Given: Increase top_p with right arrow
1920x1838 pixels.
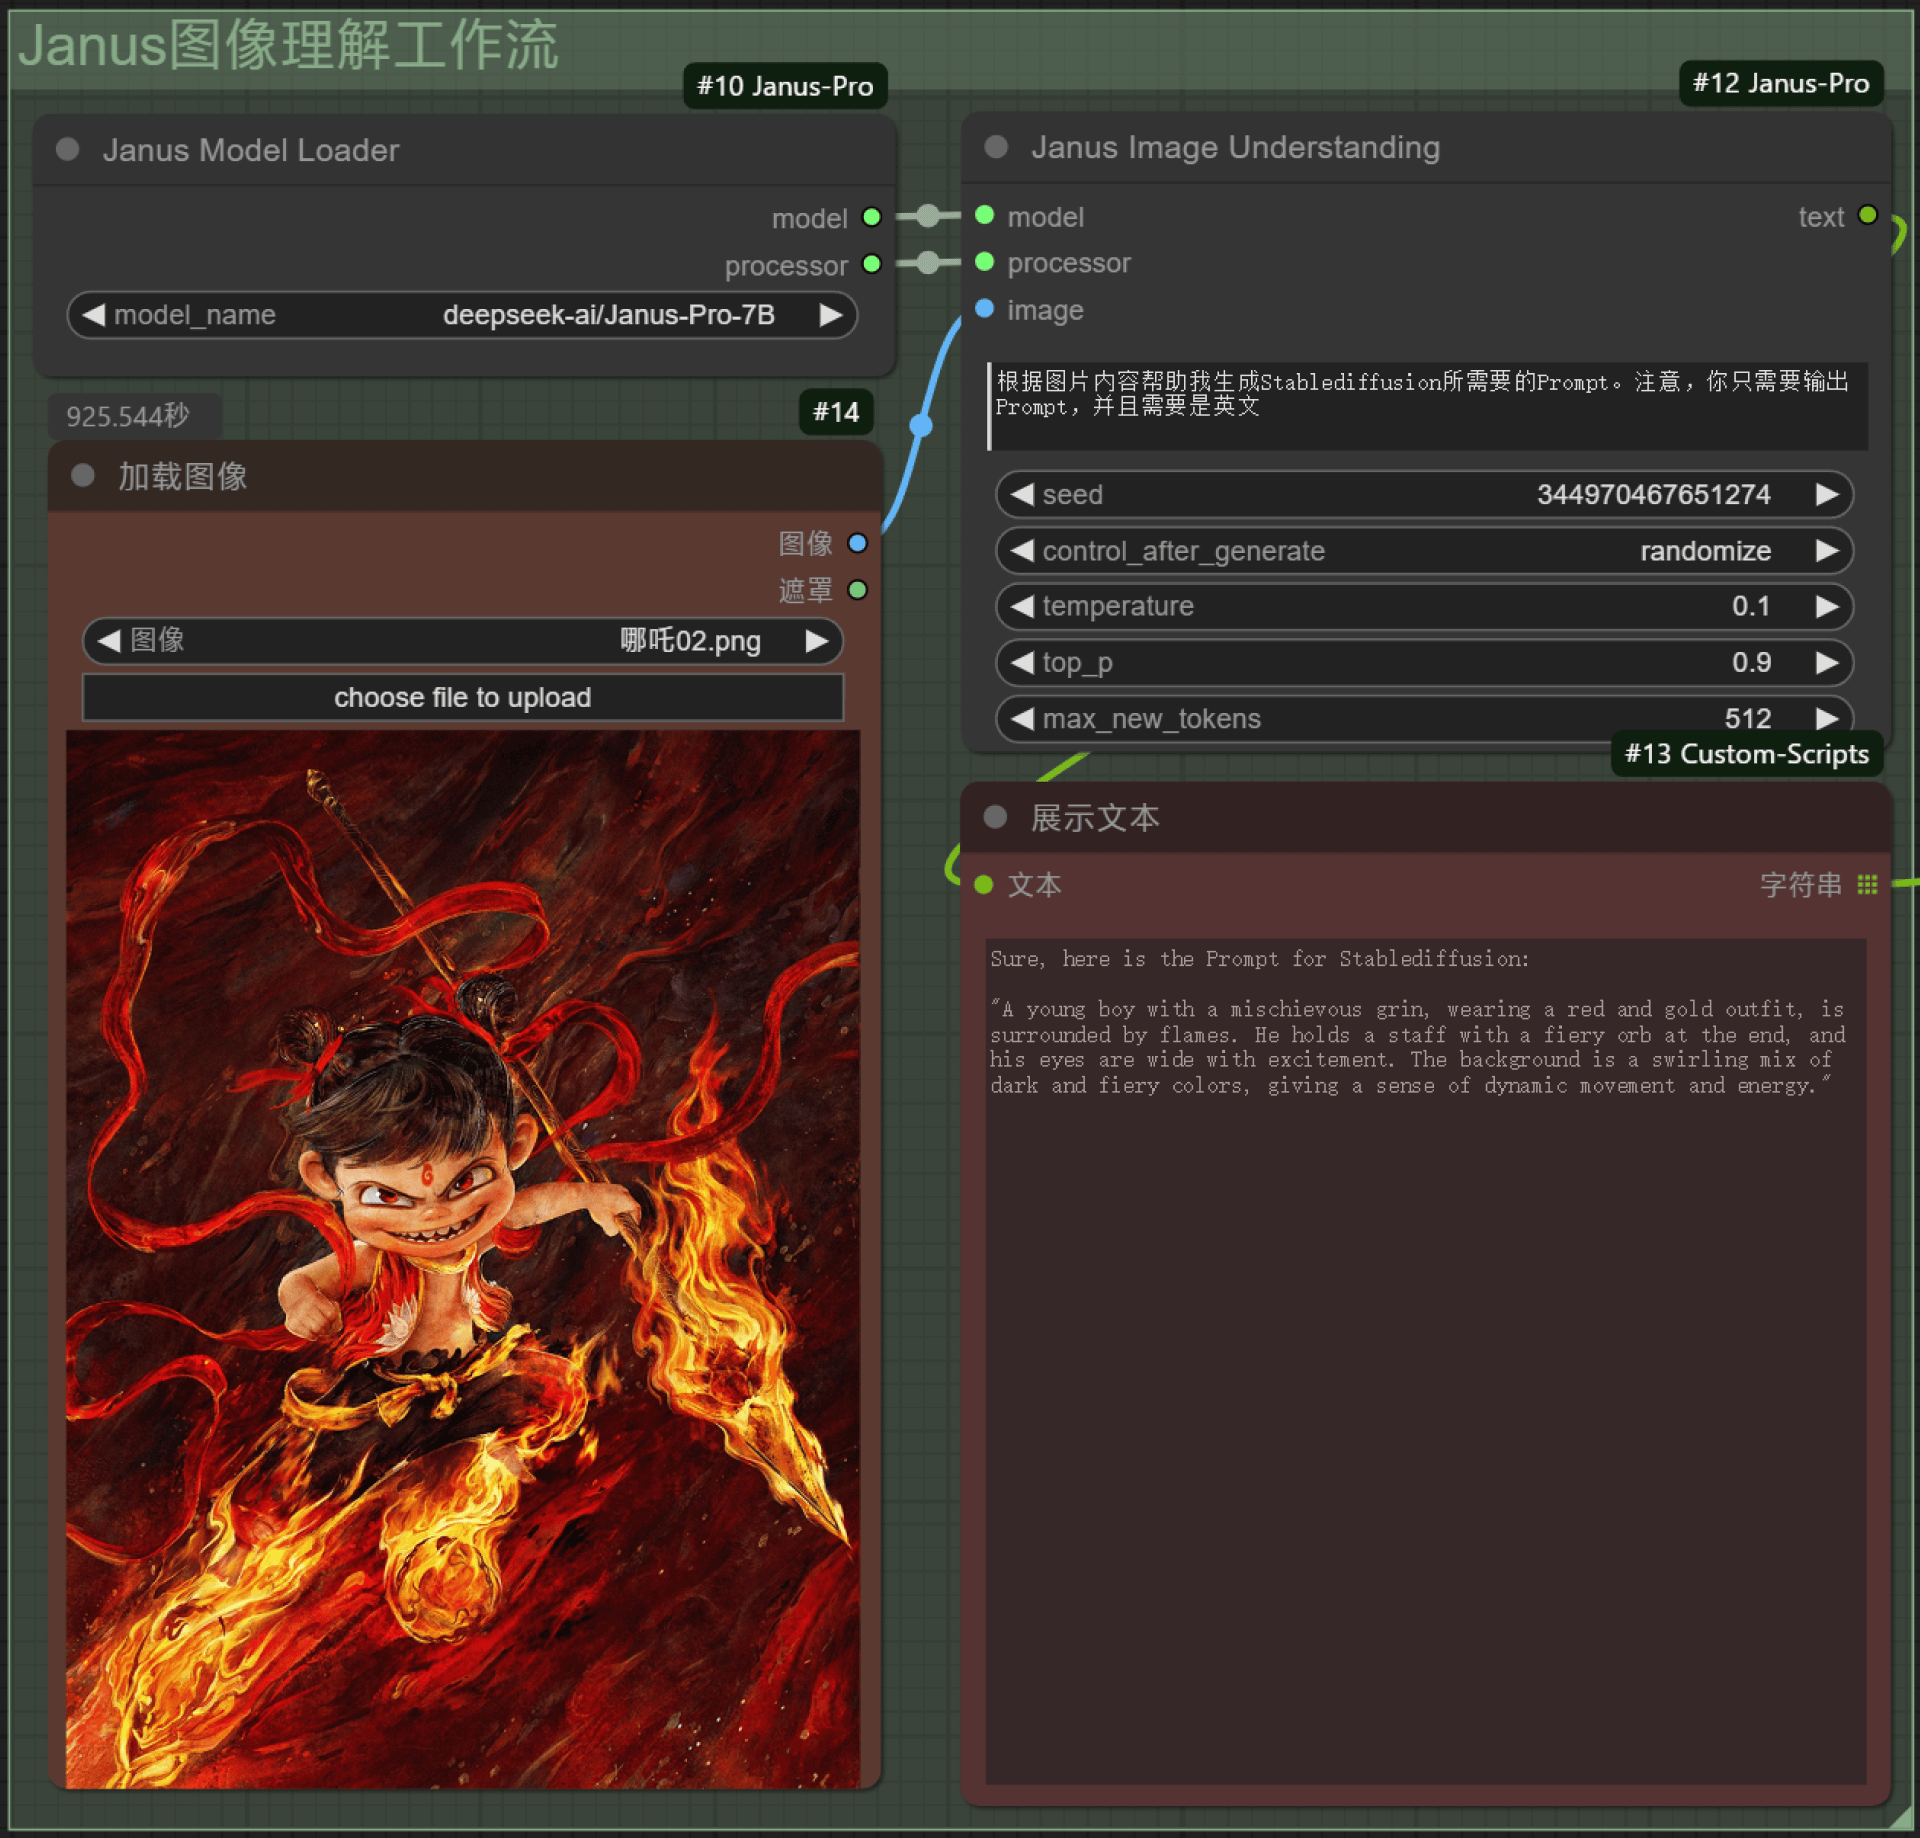Looking at the screenshot, I should coord(1827,662).
